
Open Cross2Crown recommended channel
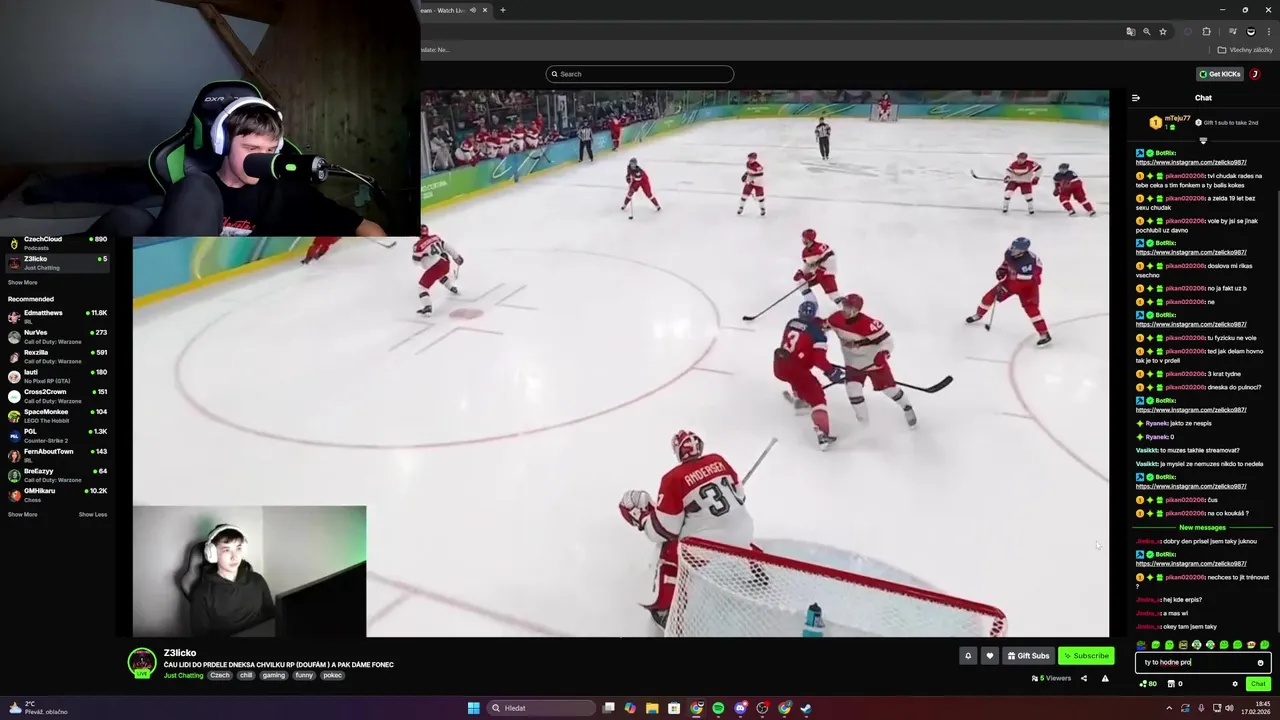[x=58, y=395]
